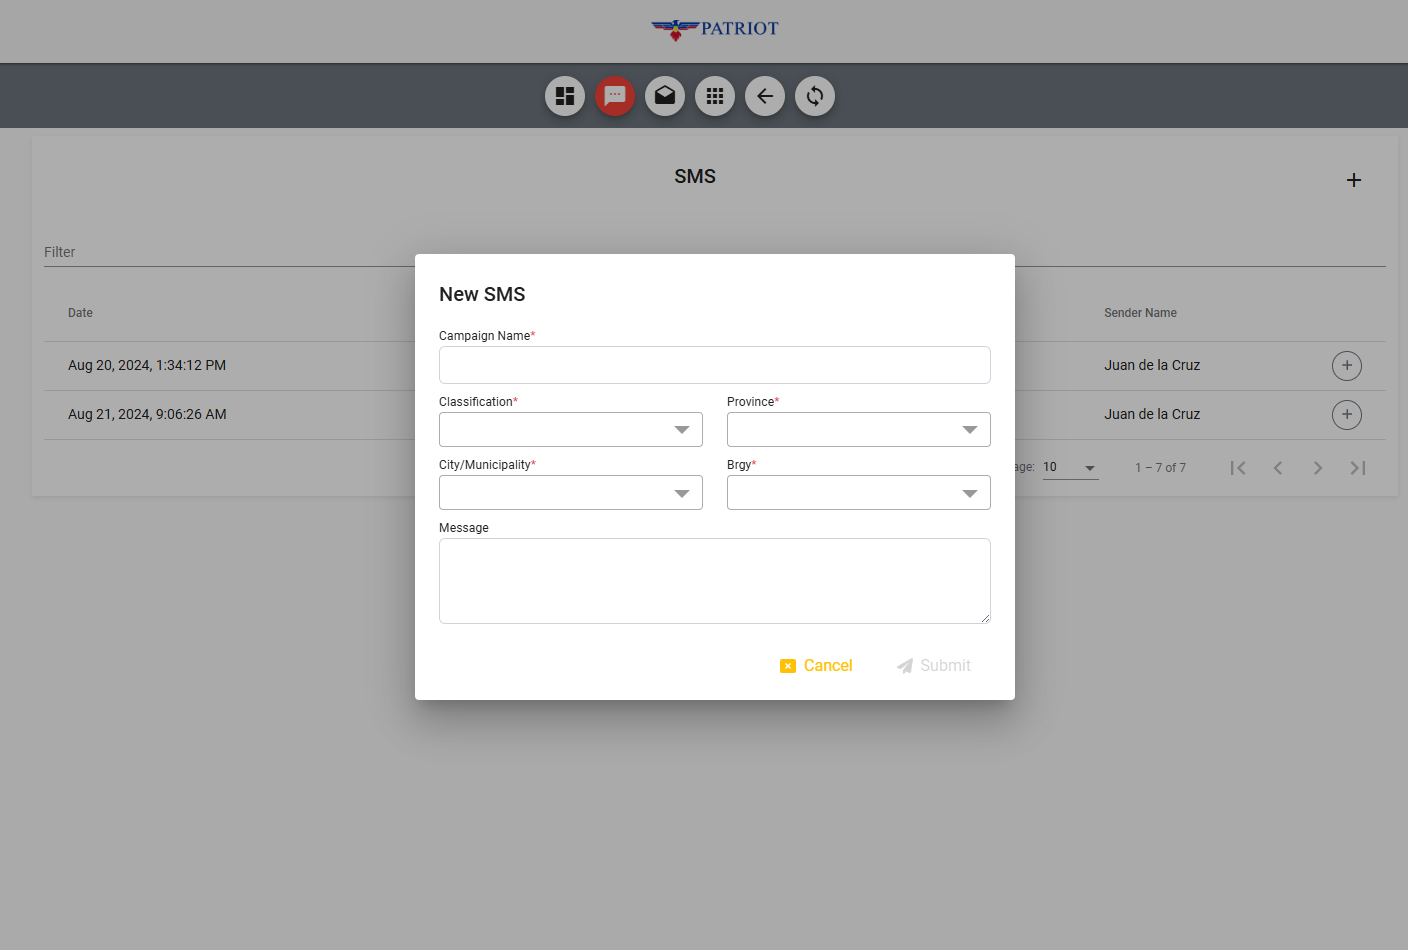Screen dimensions: 1408x950
Task: Select the Aug 21, 2024, 9:06:26 AM cell
Action: pos(147,415)
